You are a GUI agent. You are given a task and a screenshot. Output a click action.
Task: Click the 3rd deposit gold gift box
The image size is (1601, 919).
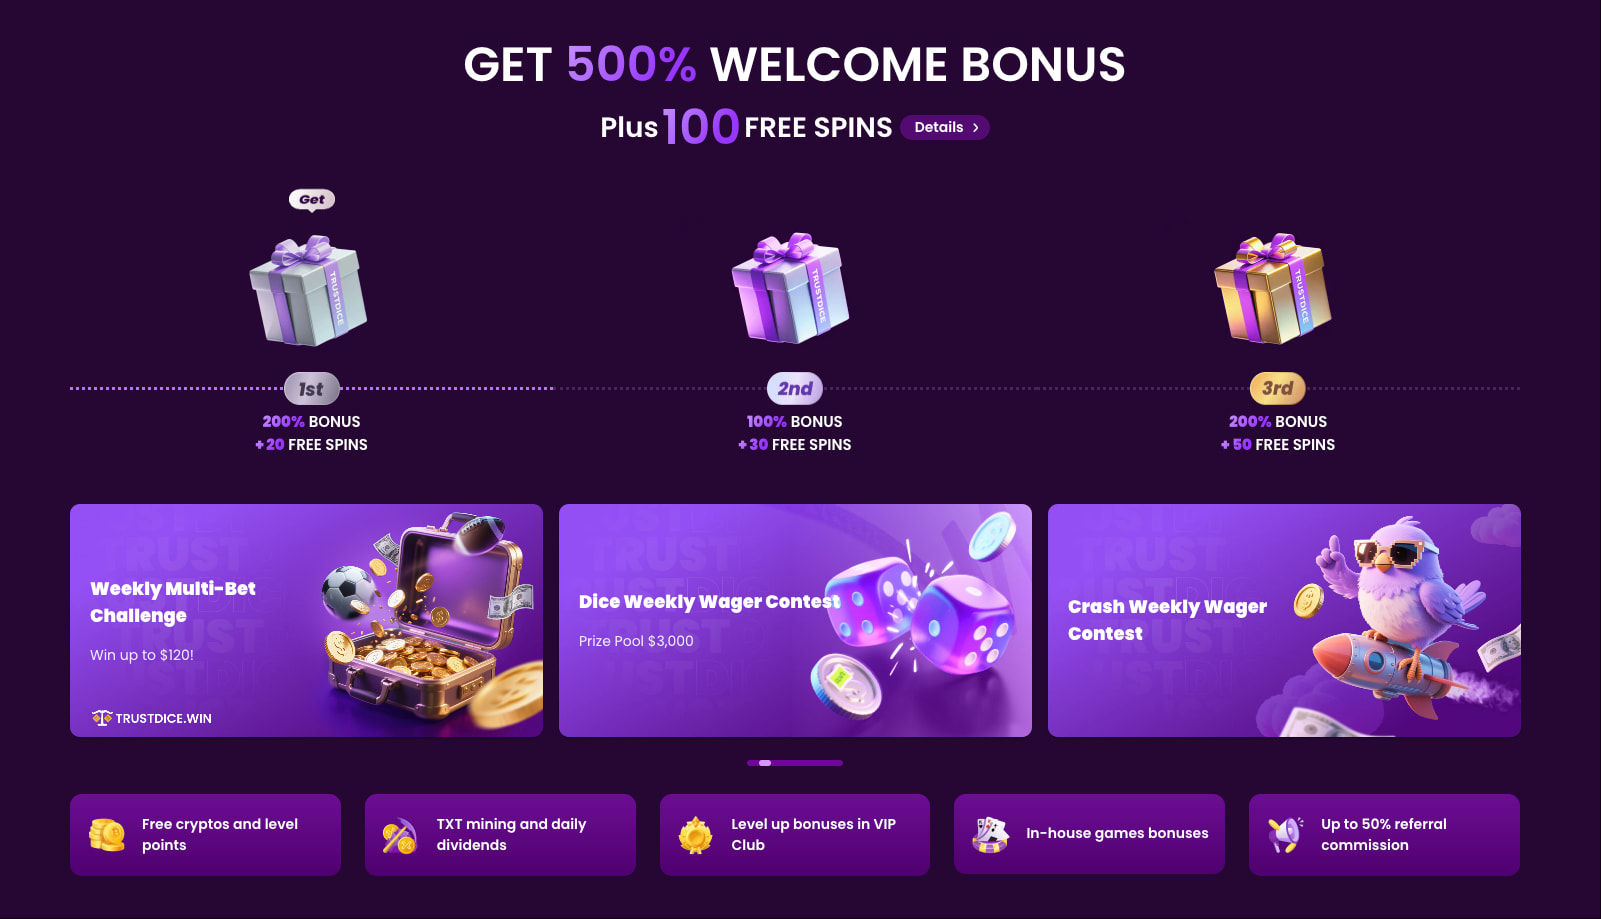click(1273, 289)
